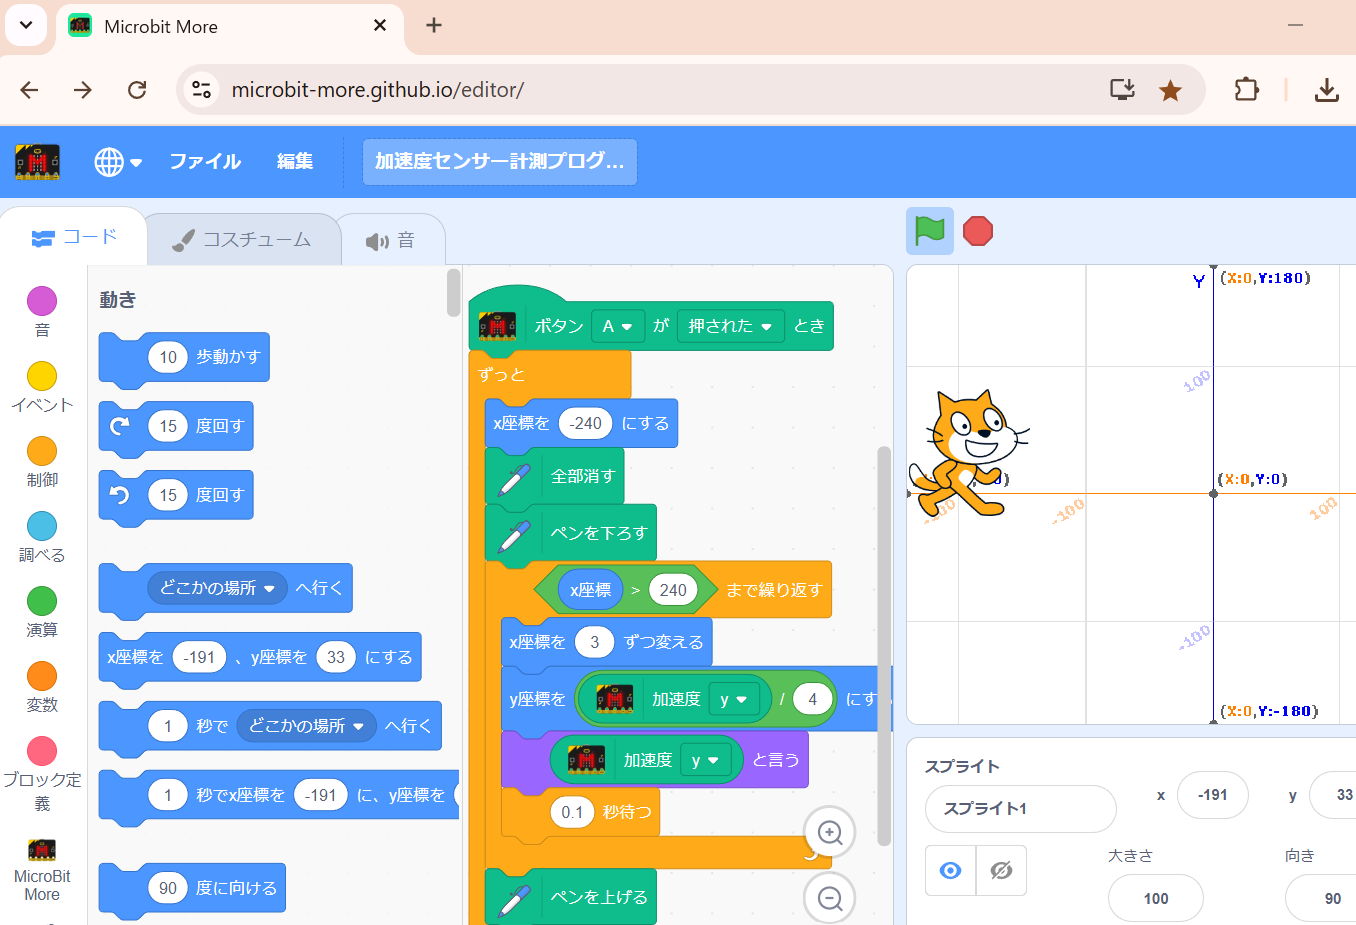
Task: Click the sprite size field showing 100
Action: pos(1155,898)
